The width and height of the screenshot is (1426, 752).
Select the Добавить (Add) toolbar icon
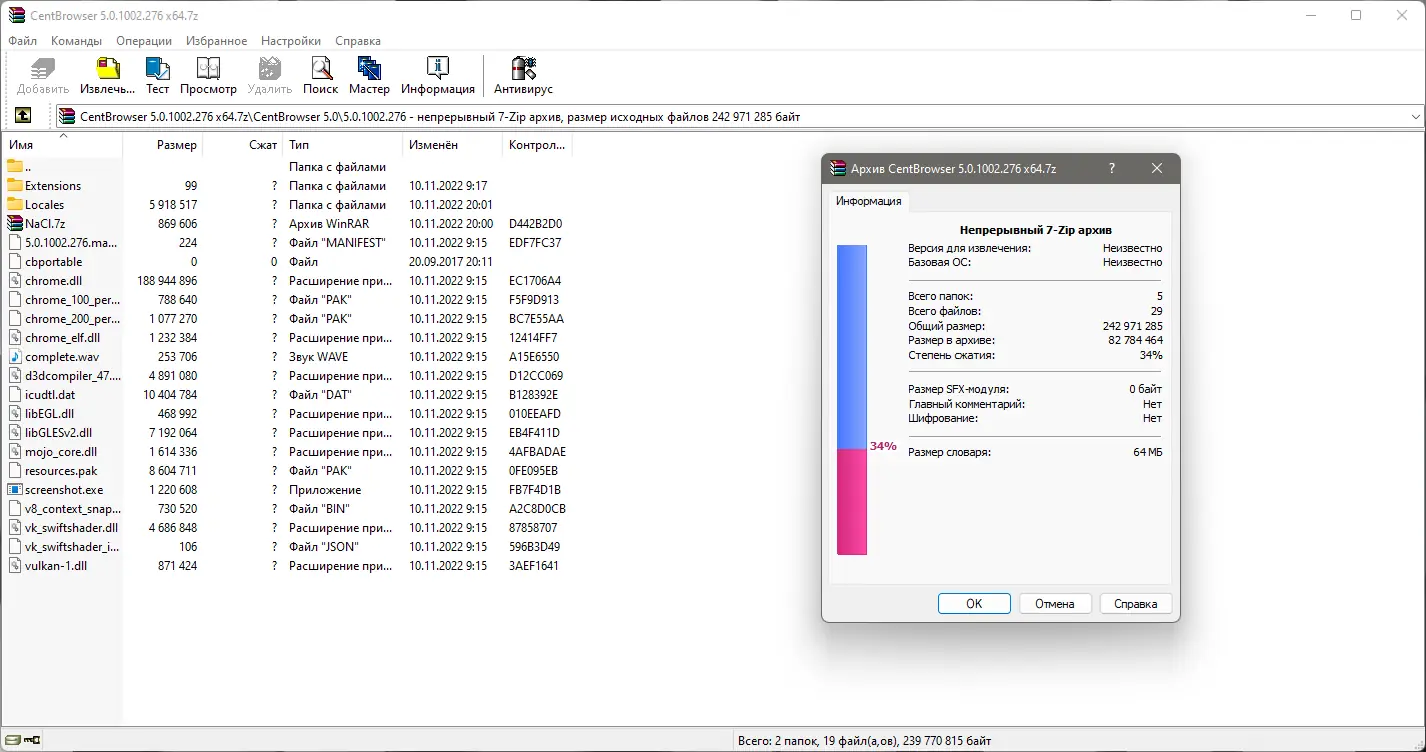point(41,70)
